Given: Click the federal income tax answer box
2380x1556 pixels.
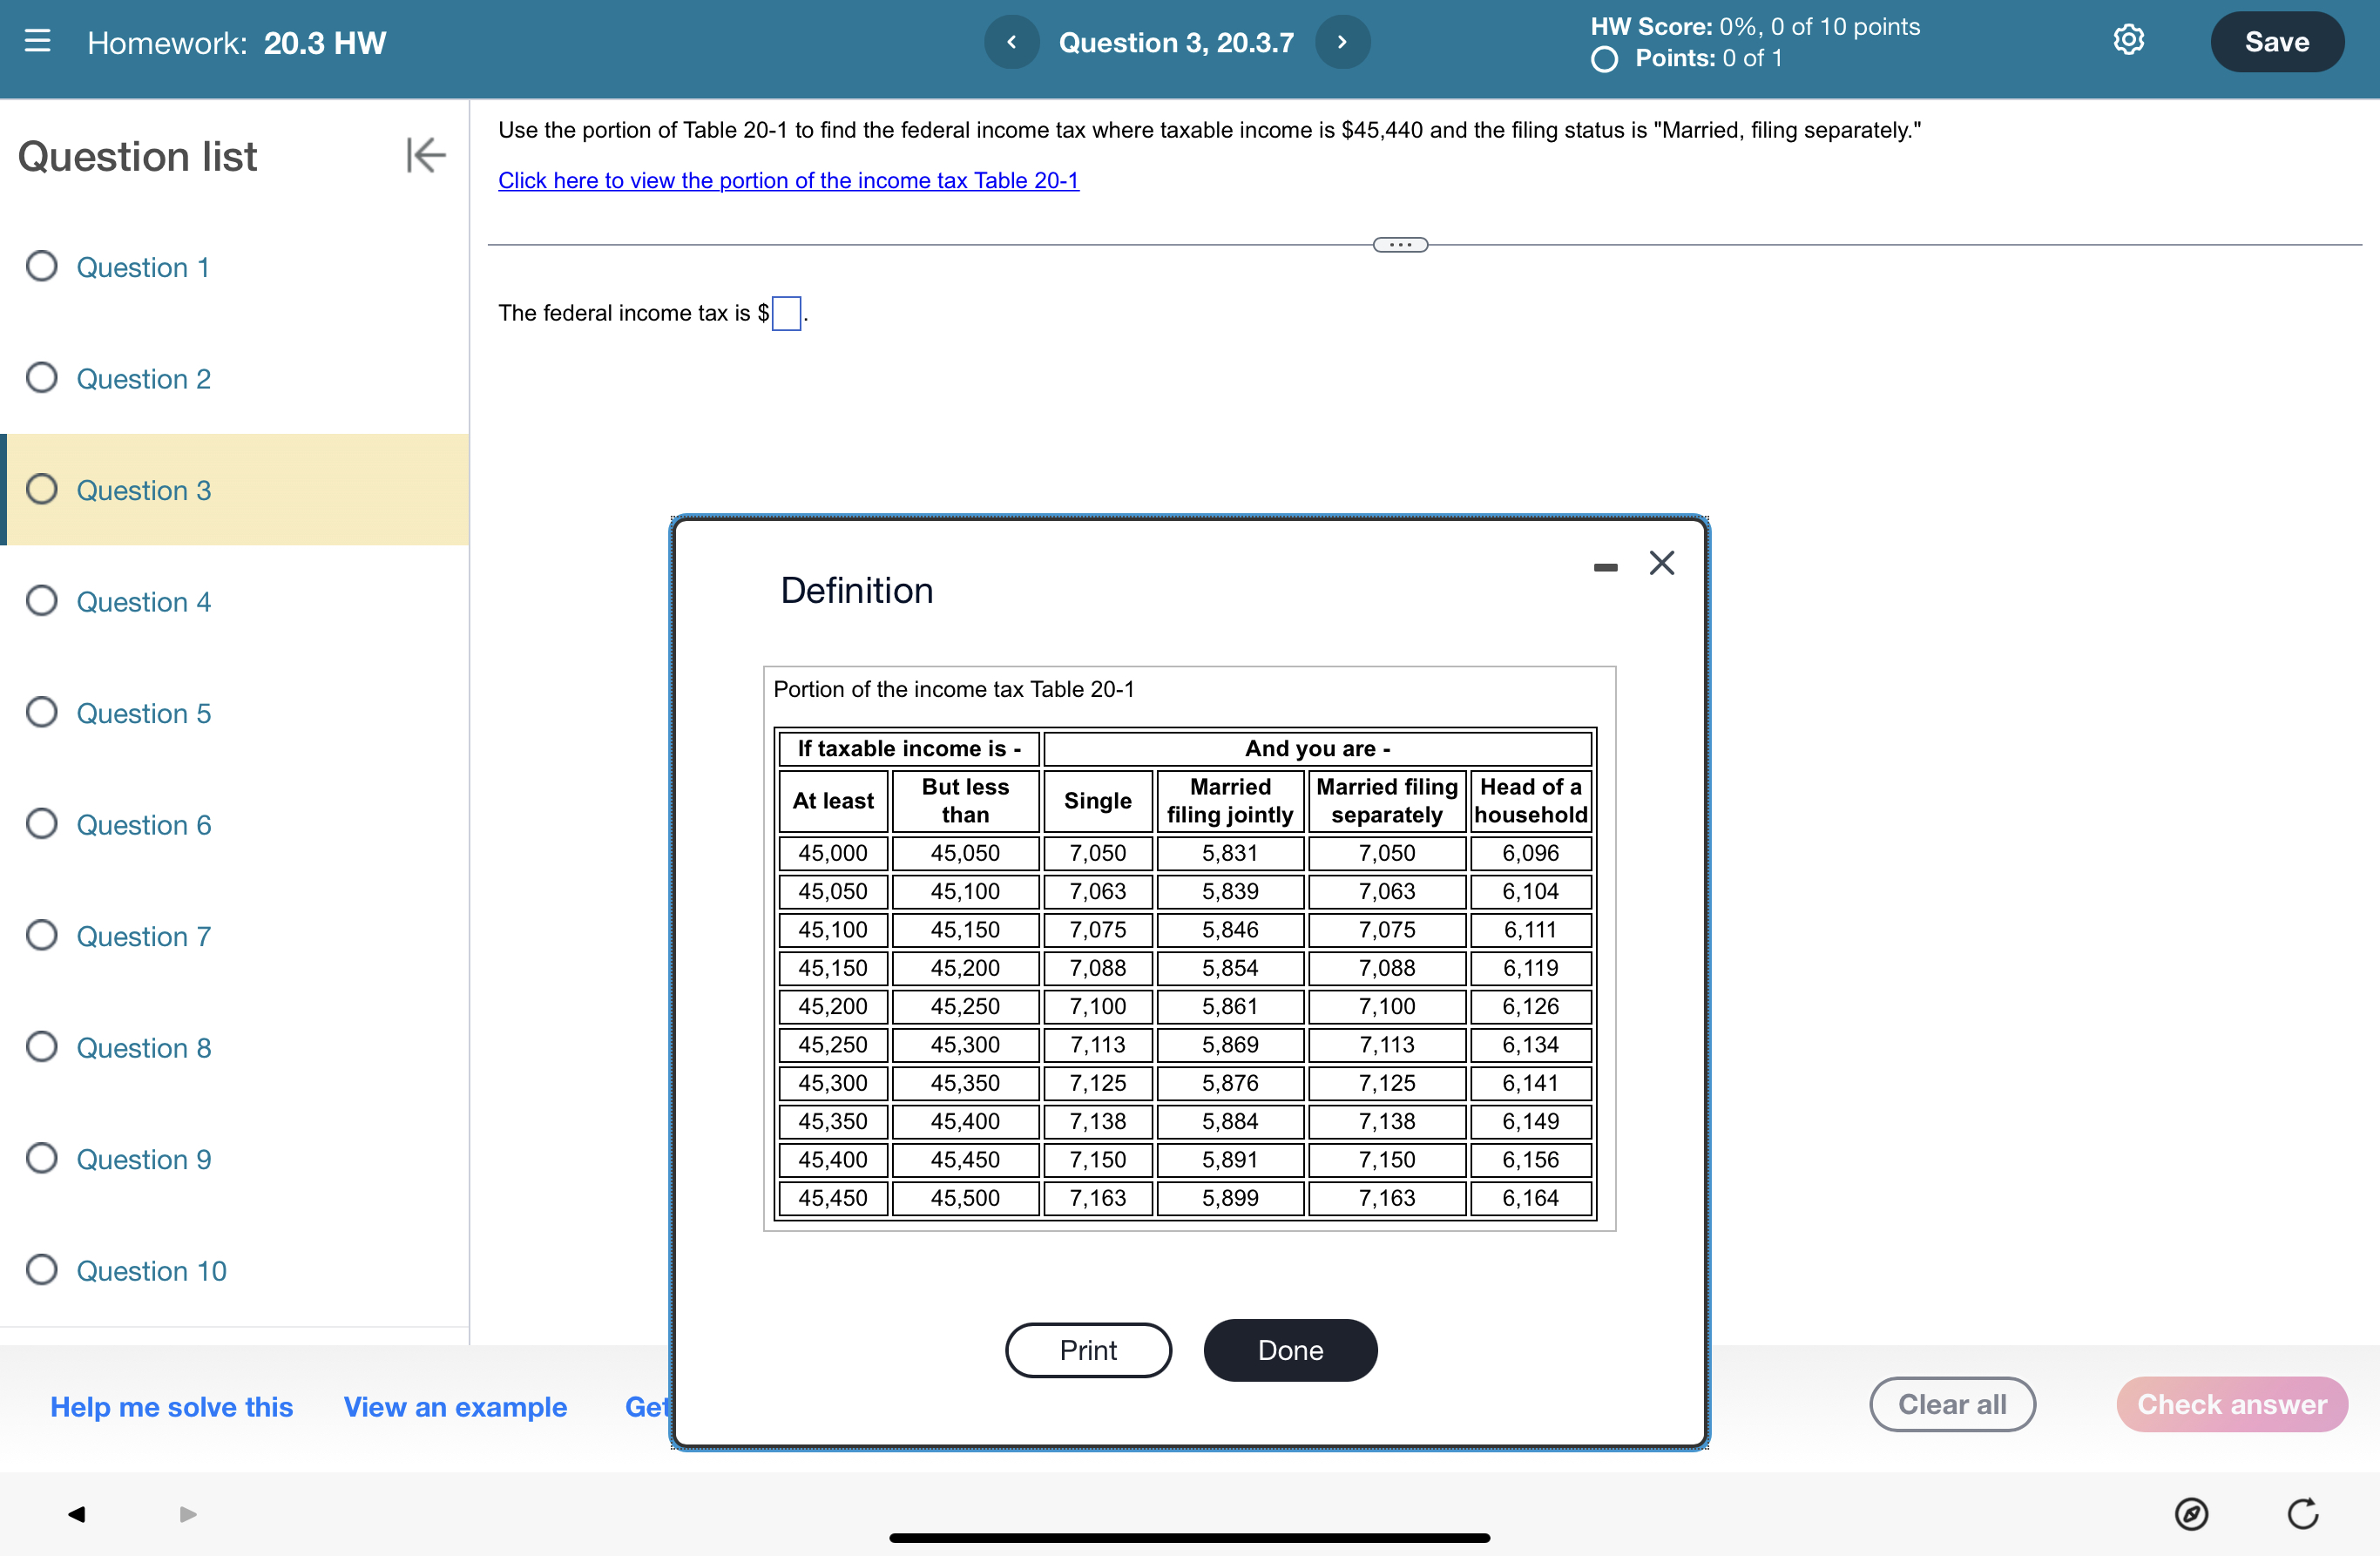Looking at the screenshot, I should (x=786, y=313).
